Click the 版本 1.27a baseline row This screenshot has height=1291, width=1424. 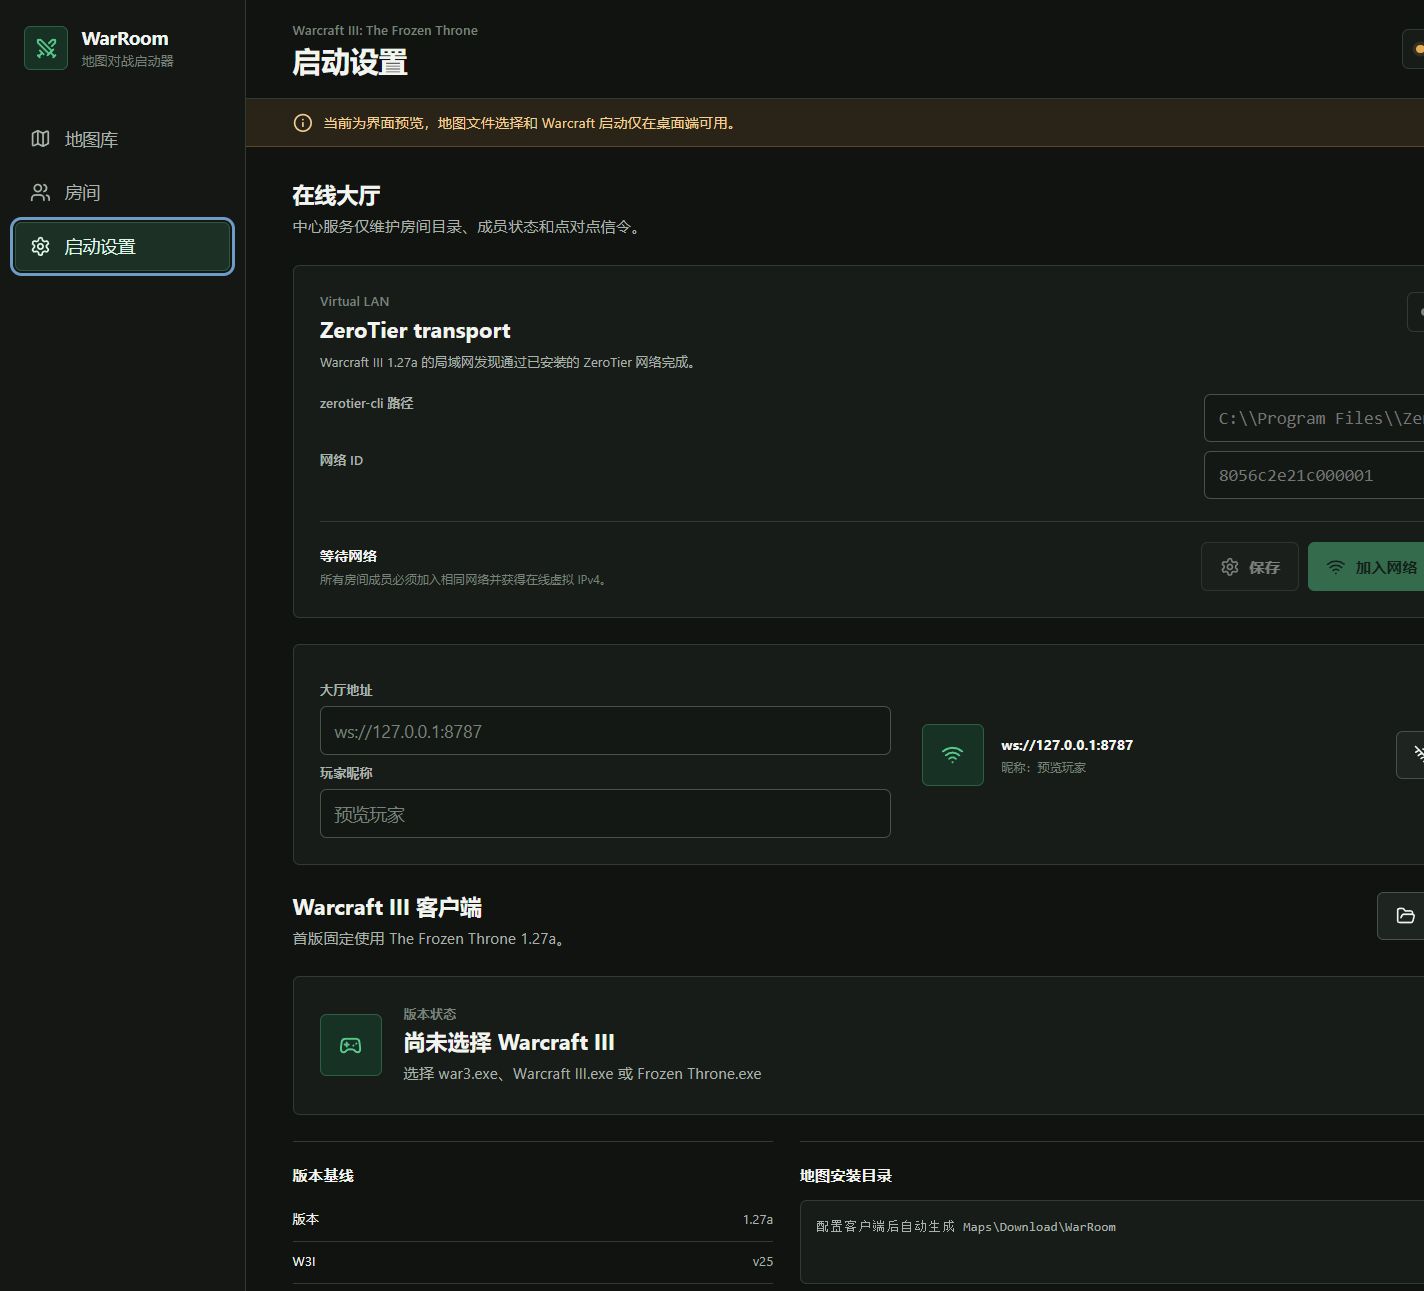(x=532, y=1219)
